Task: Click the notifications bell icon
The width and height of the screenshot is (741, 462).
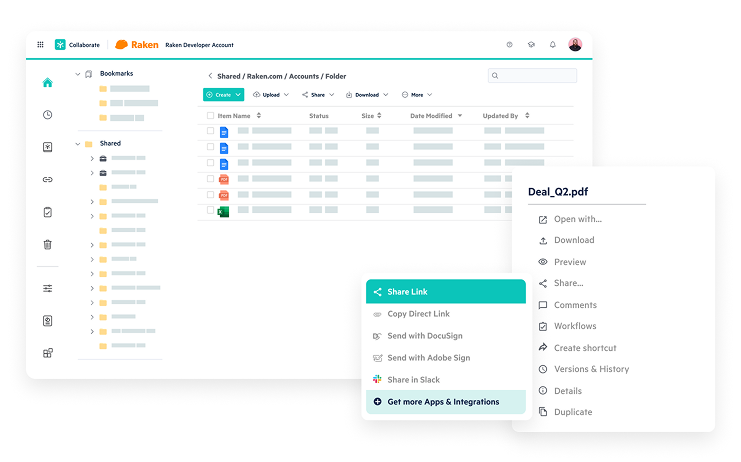Action: pos(552,45)
